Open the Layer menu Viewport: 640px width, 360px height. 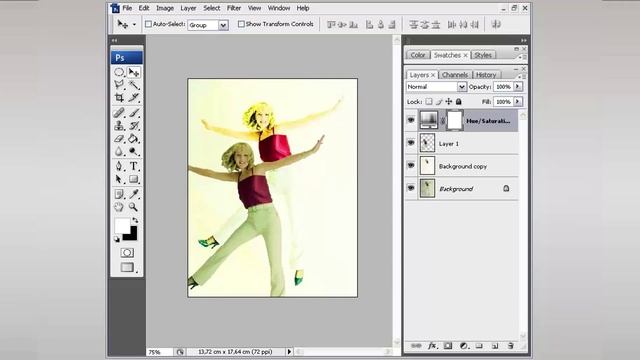pyautogui.click(x=188, y=8)
